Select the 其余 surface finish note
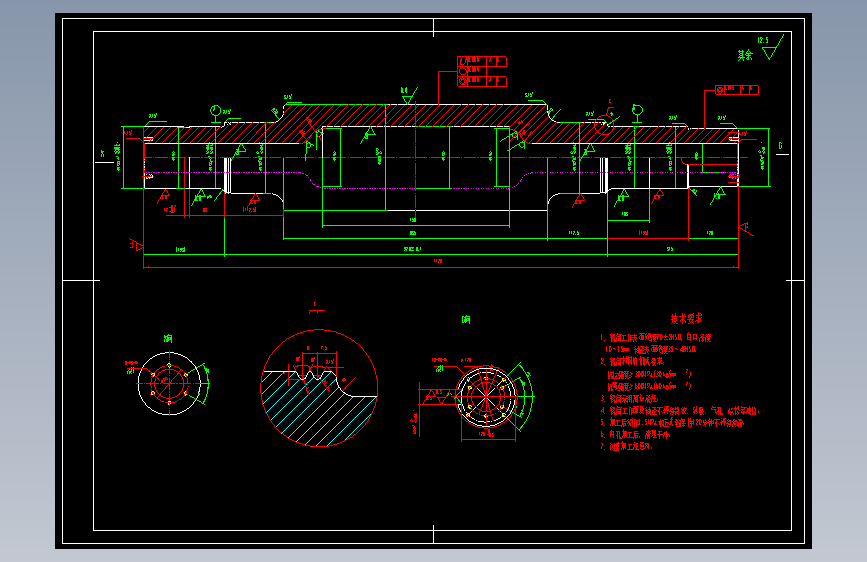The image size is (867, 562). tap(745, 55)
